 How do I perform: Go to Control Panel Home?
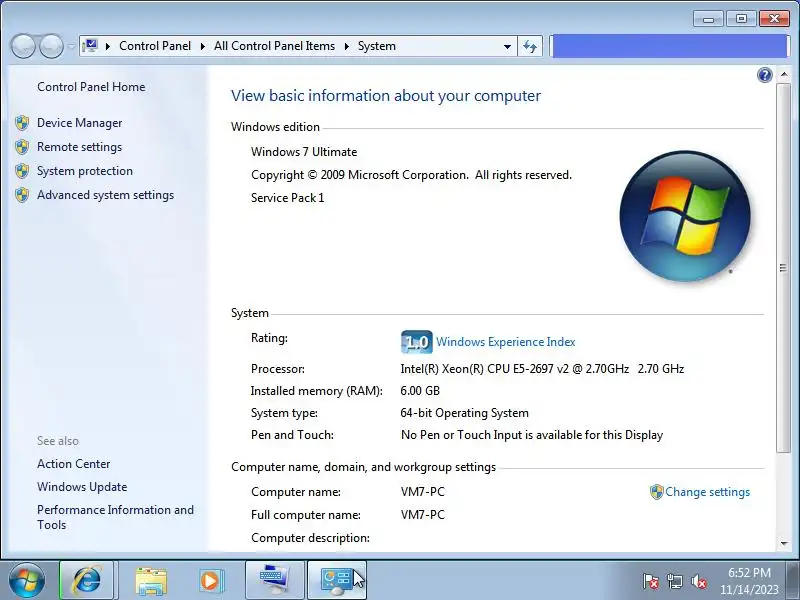pos(91,87)
